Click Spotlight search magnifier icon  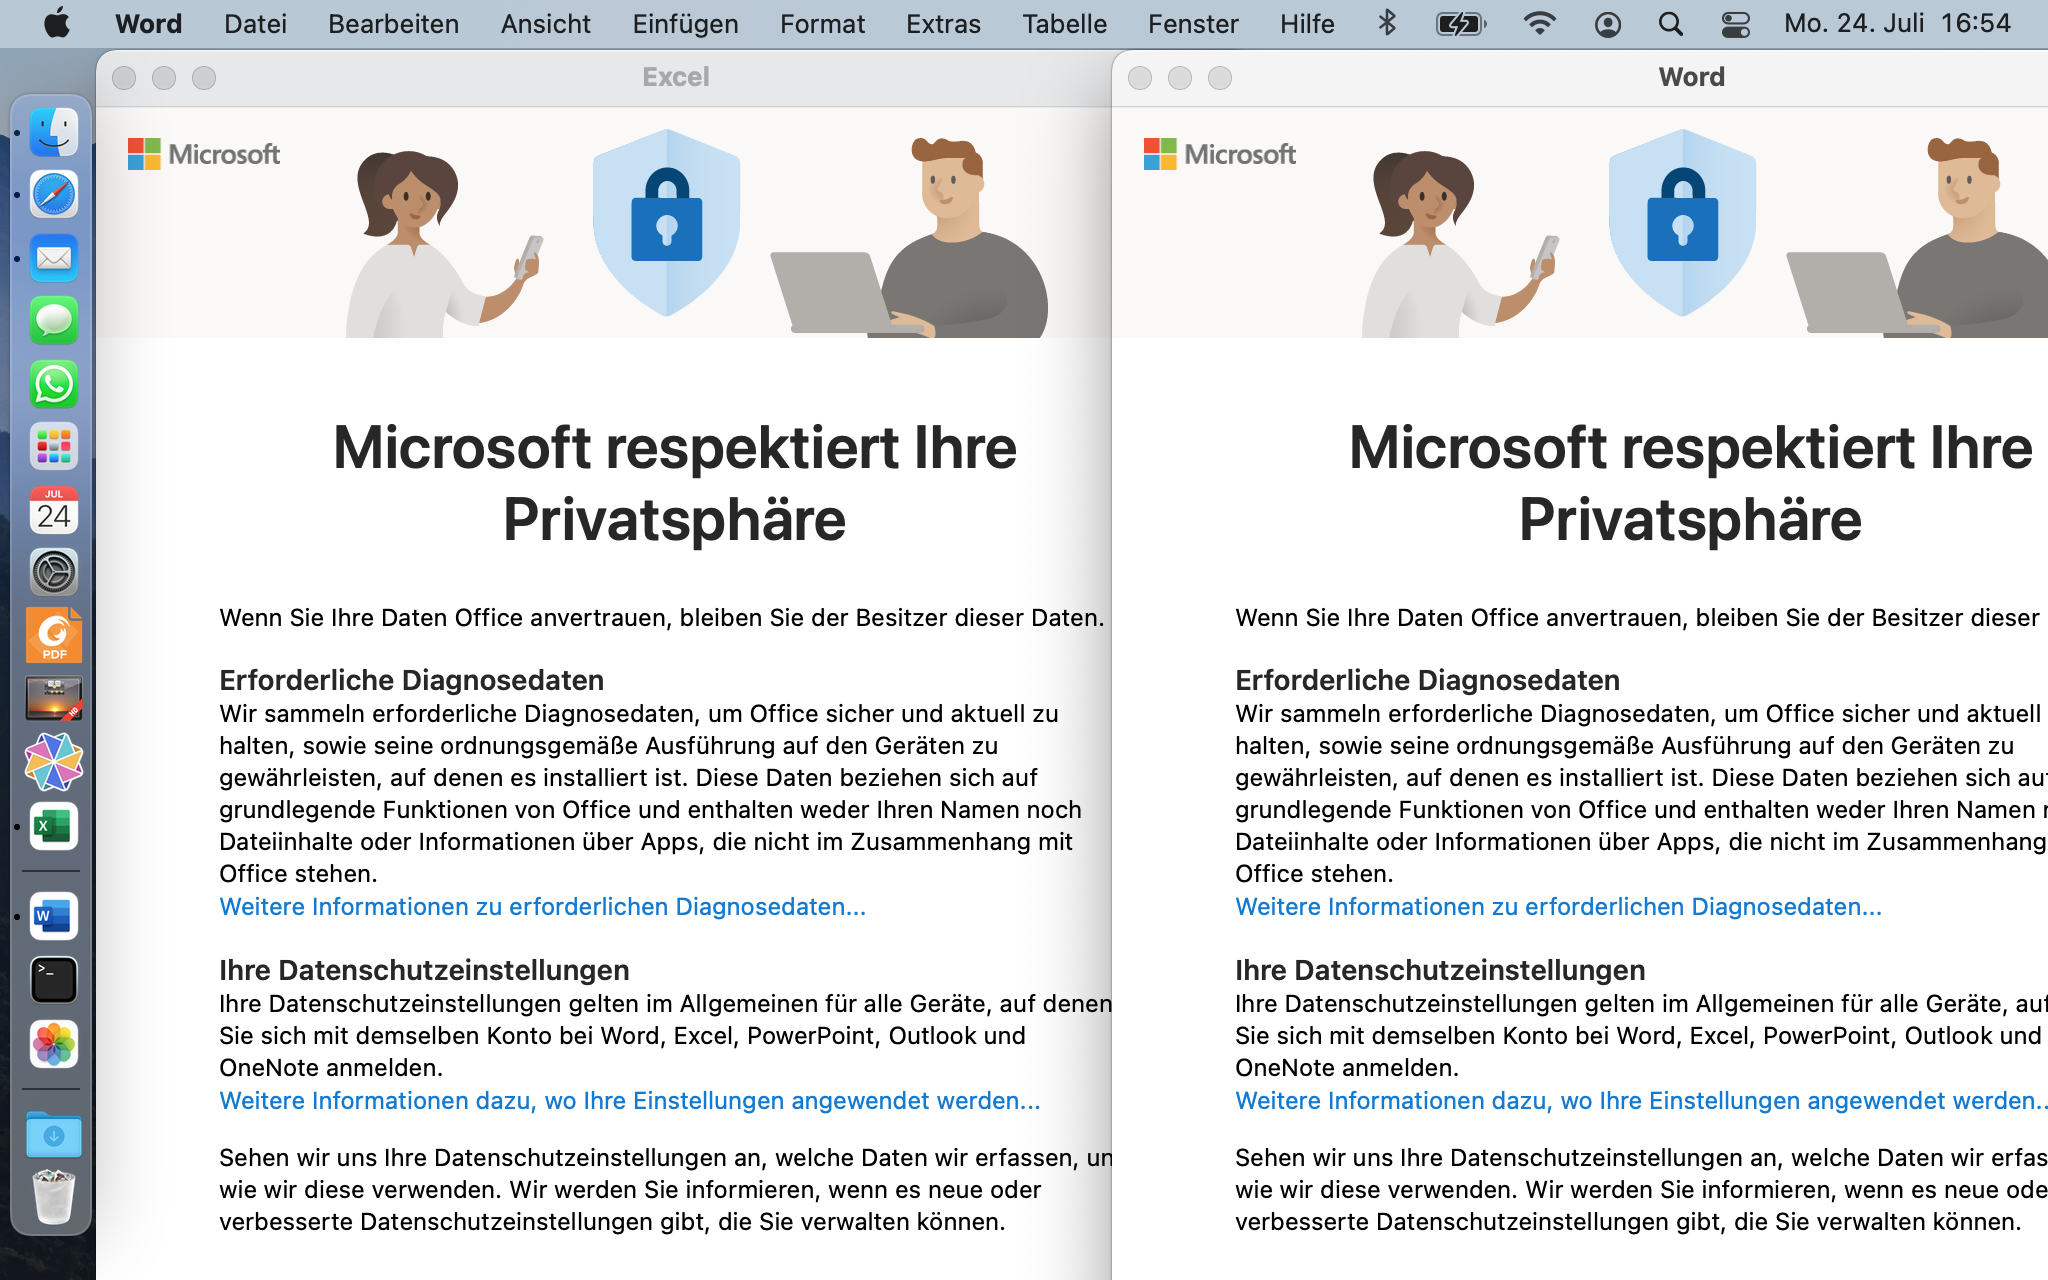[1670, 24]
